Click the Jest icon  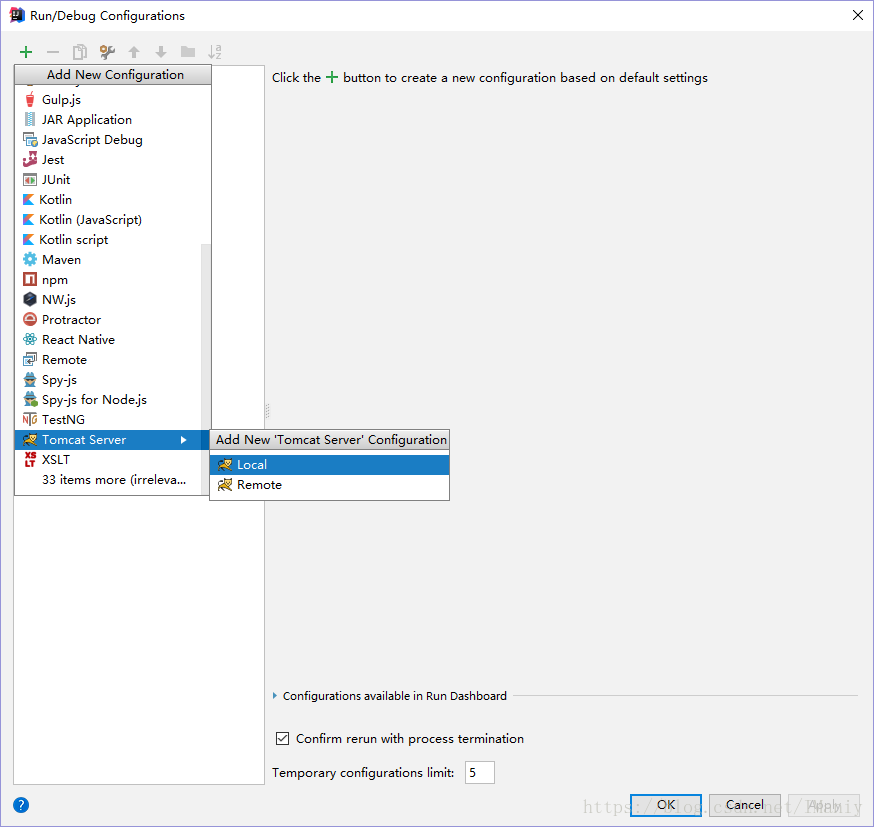click(x=30, y=159)
